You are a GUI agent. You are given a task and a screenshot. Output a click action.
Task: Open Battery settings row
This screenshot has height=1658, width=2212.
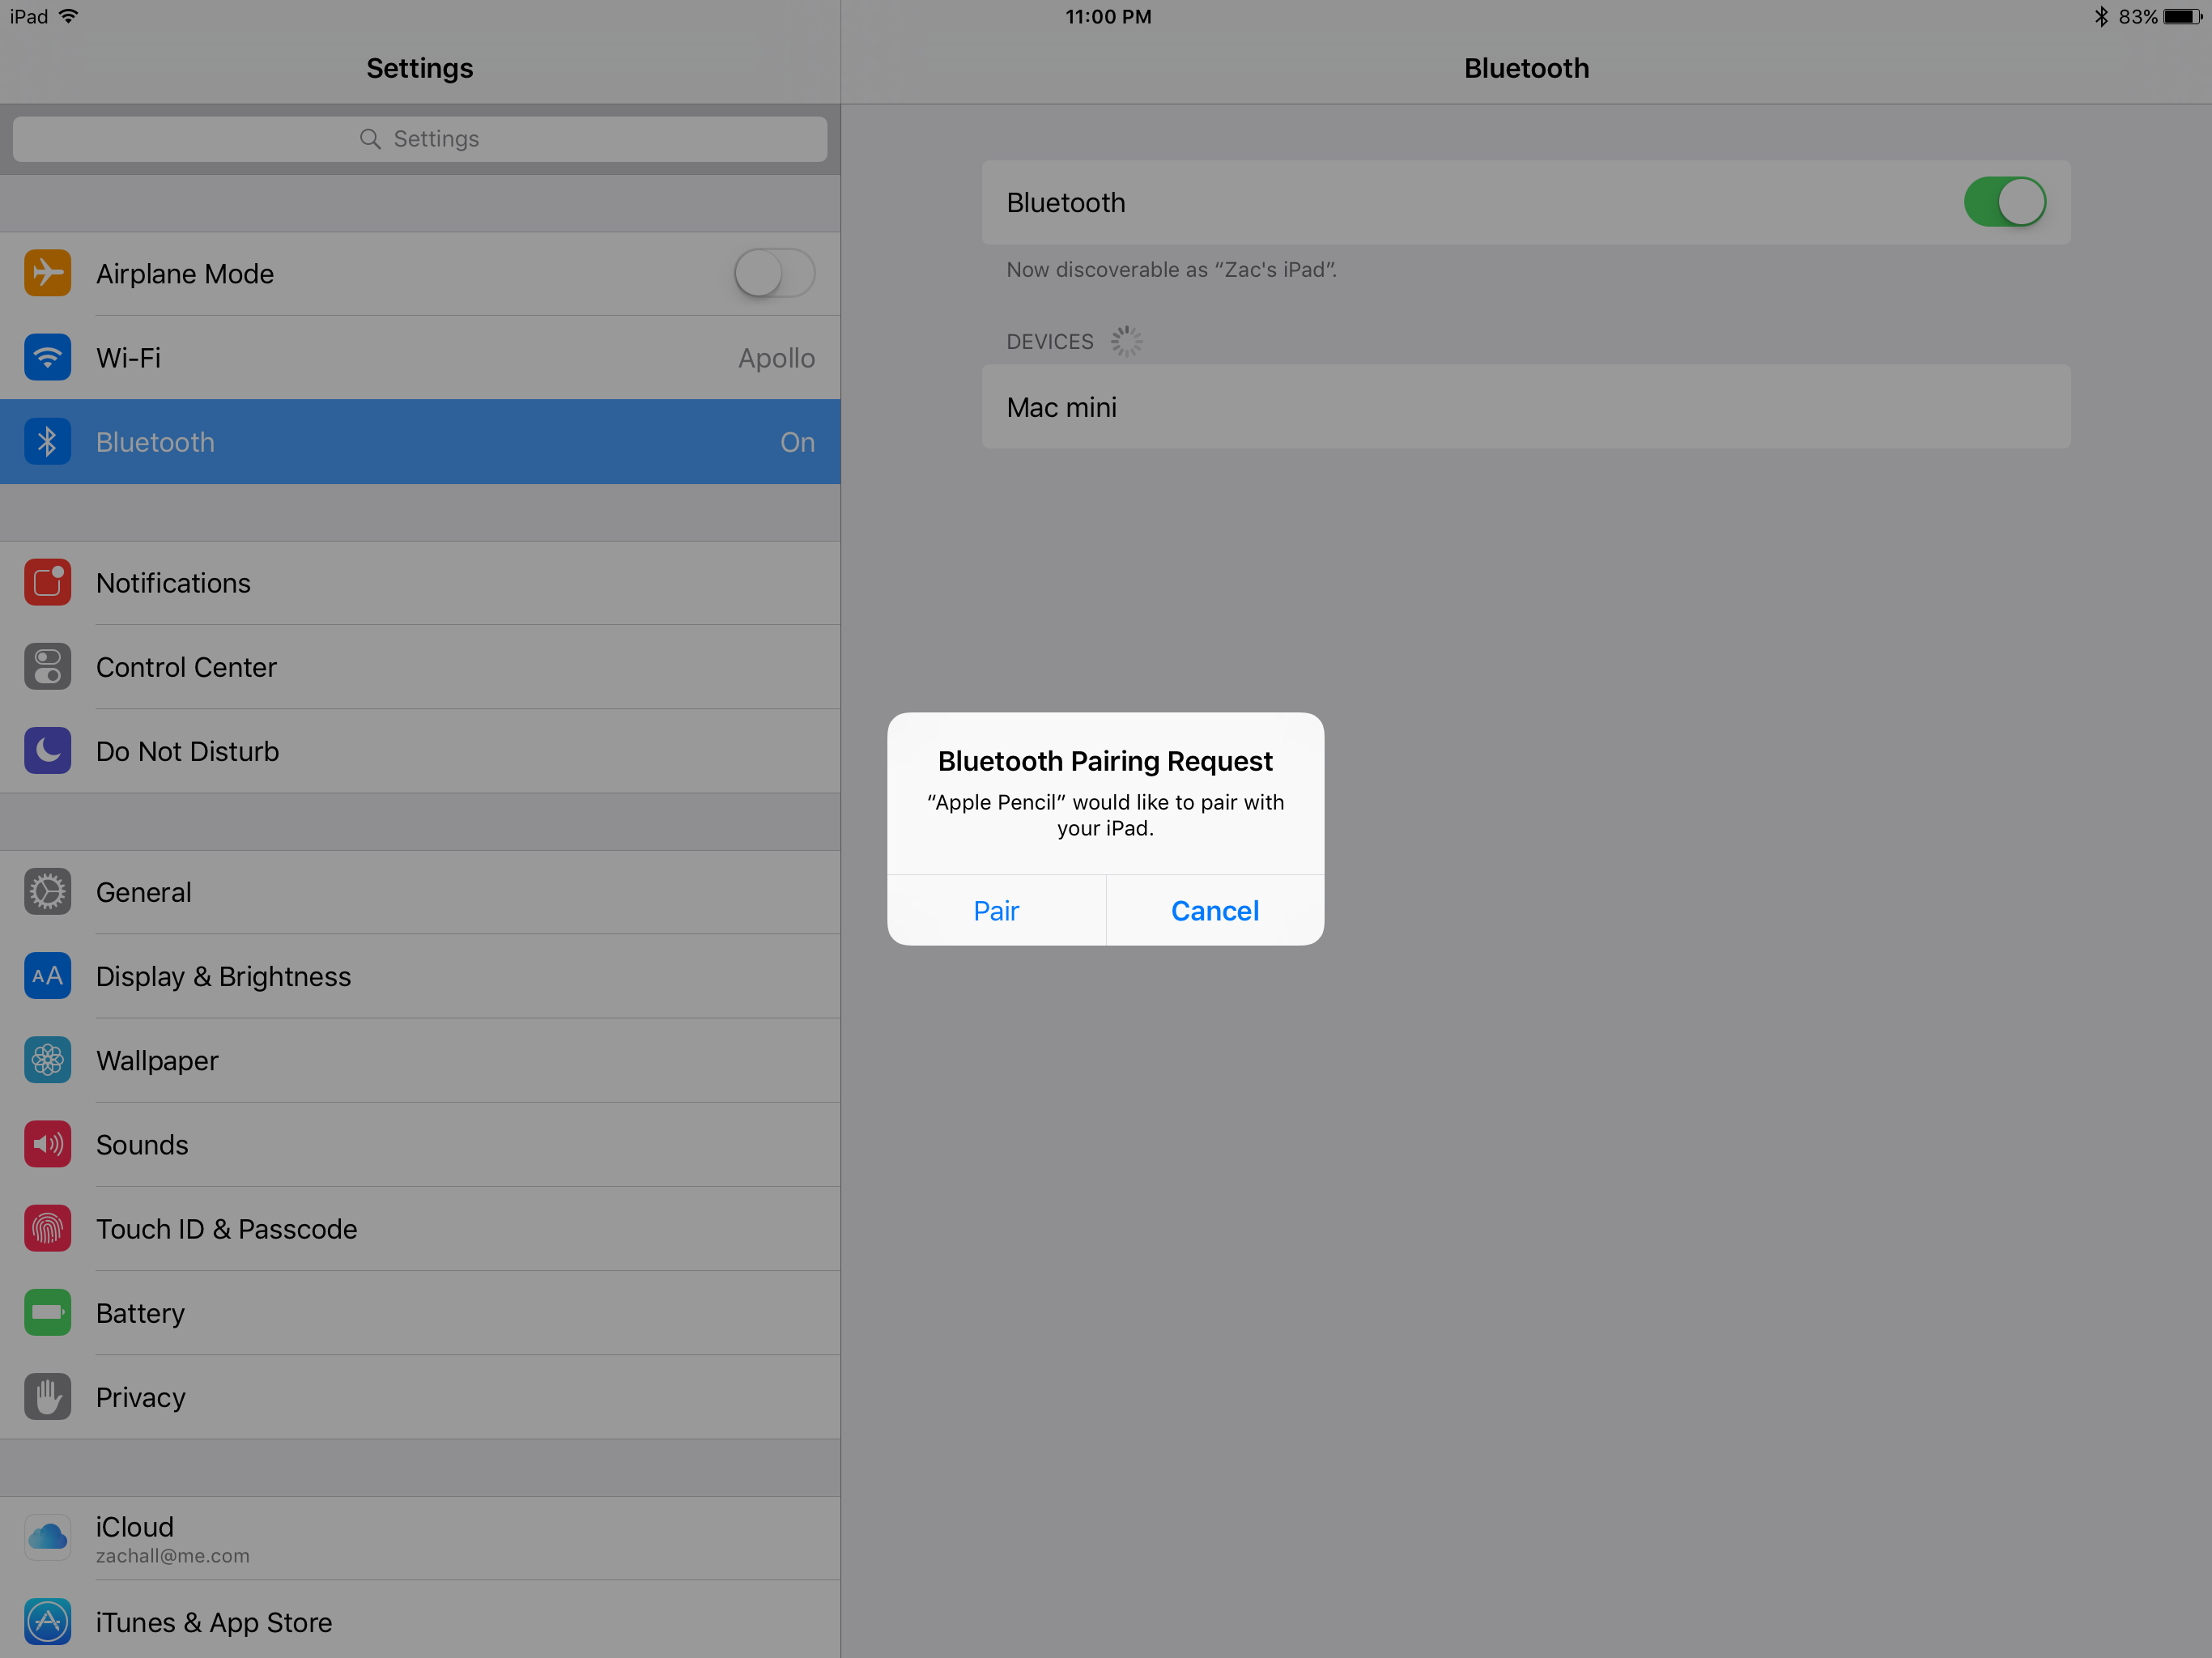point(140,1313)
